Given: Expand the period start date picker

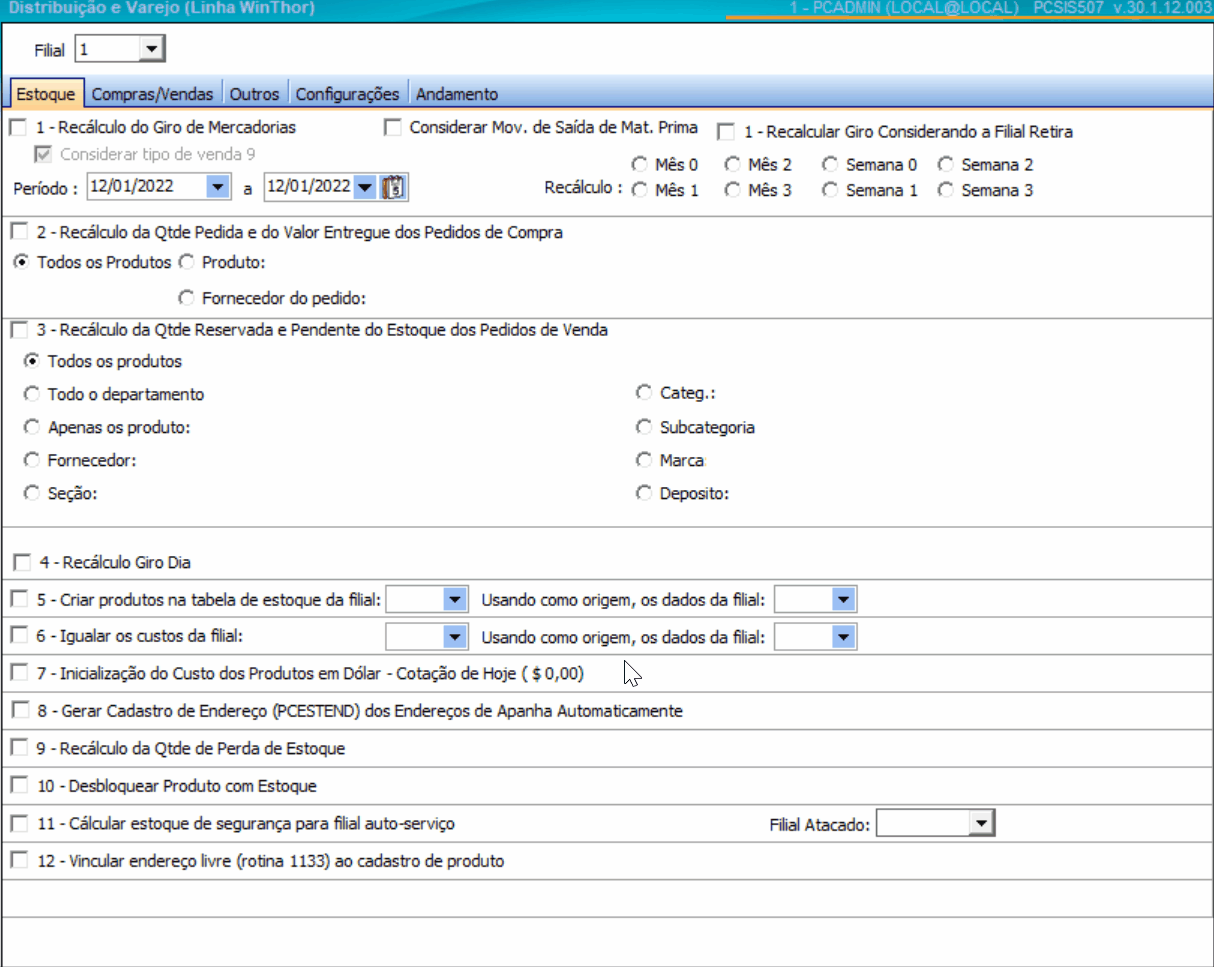Looking at the screenshot, I should [217, 186].
